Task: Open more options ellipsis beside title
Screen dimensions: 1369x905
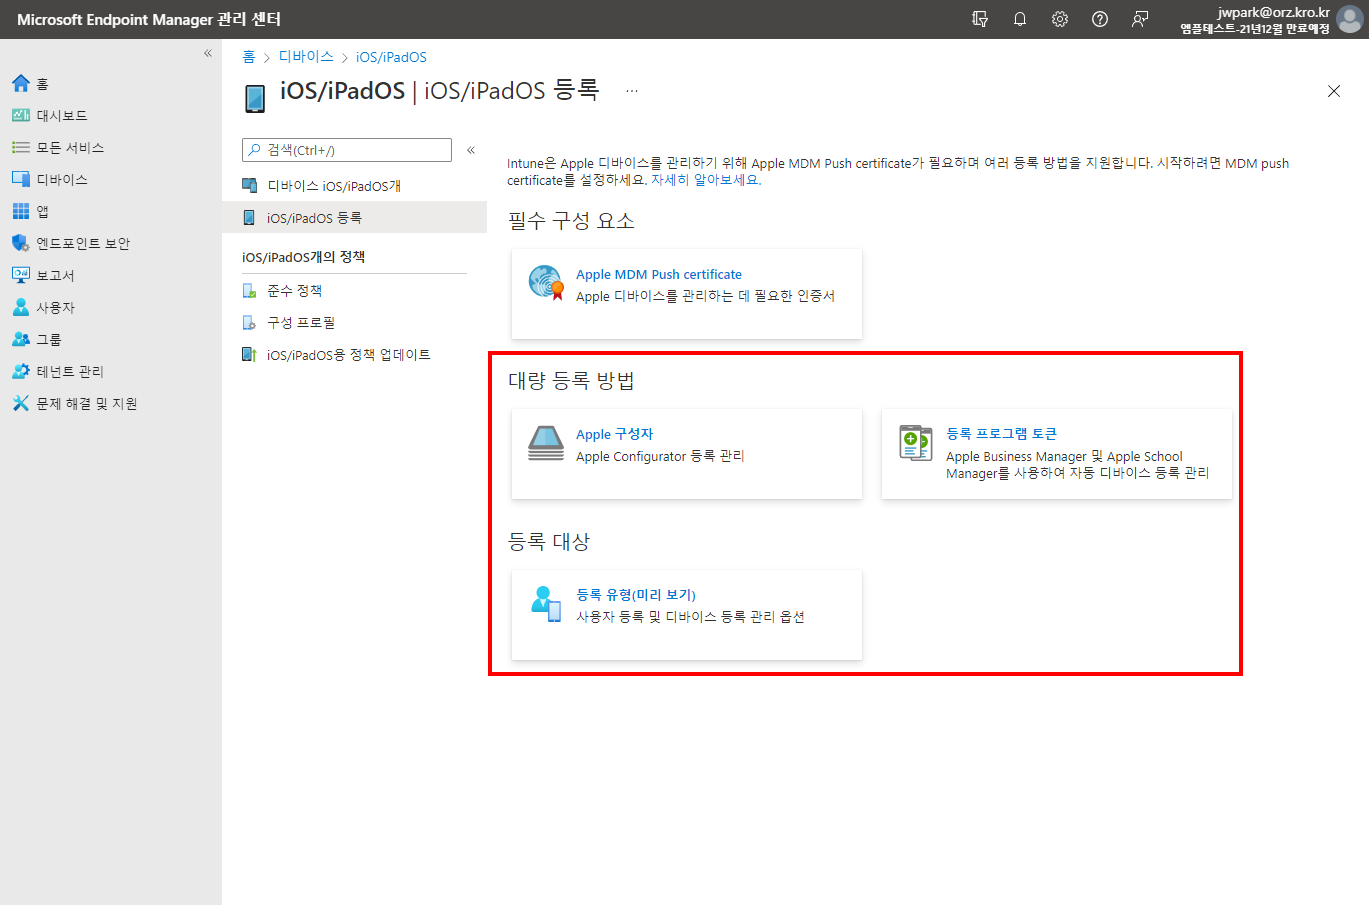Action: [x=632, y=91]
